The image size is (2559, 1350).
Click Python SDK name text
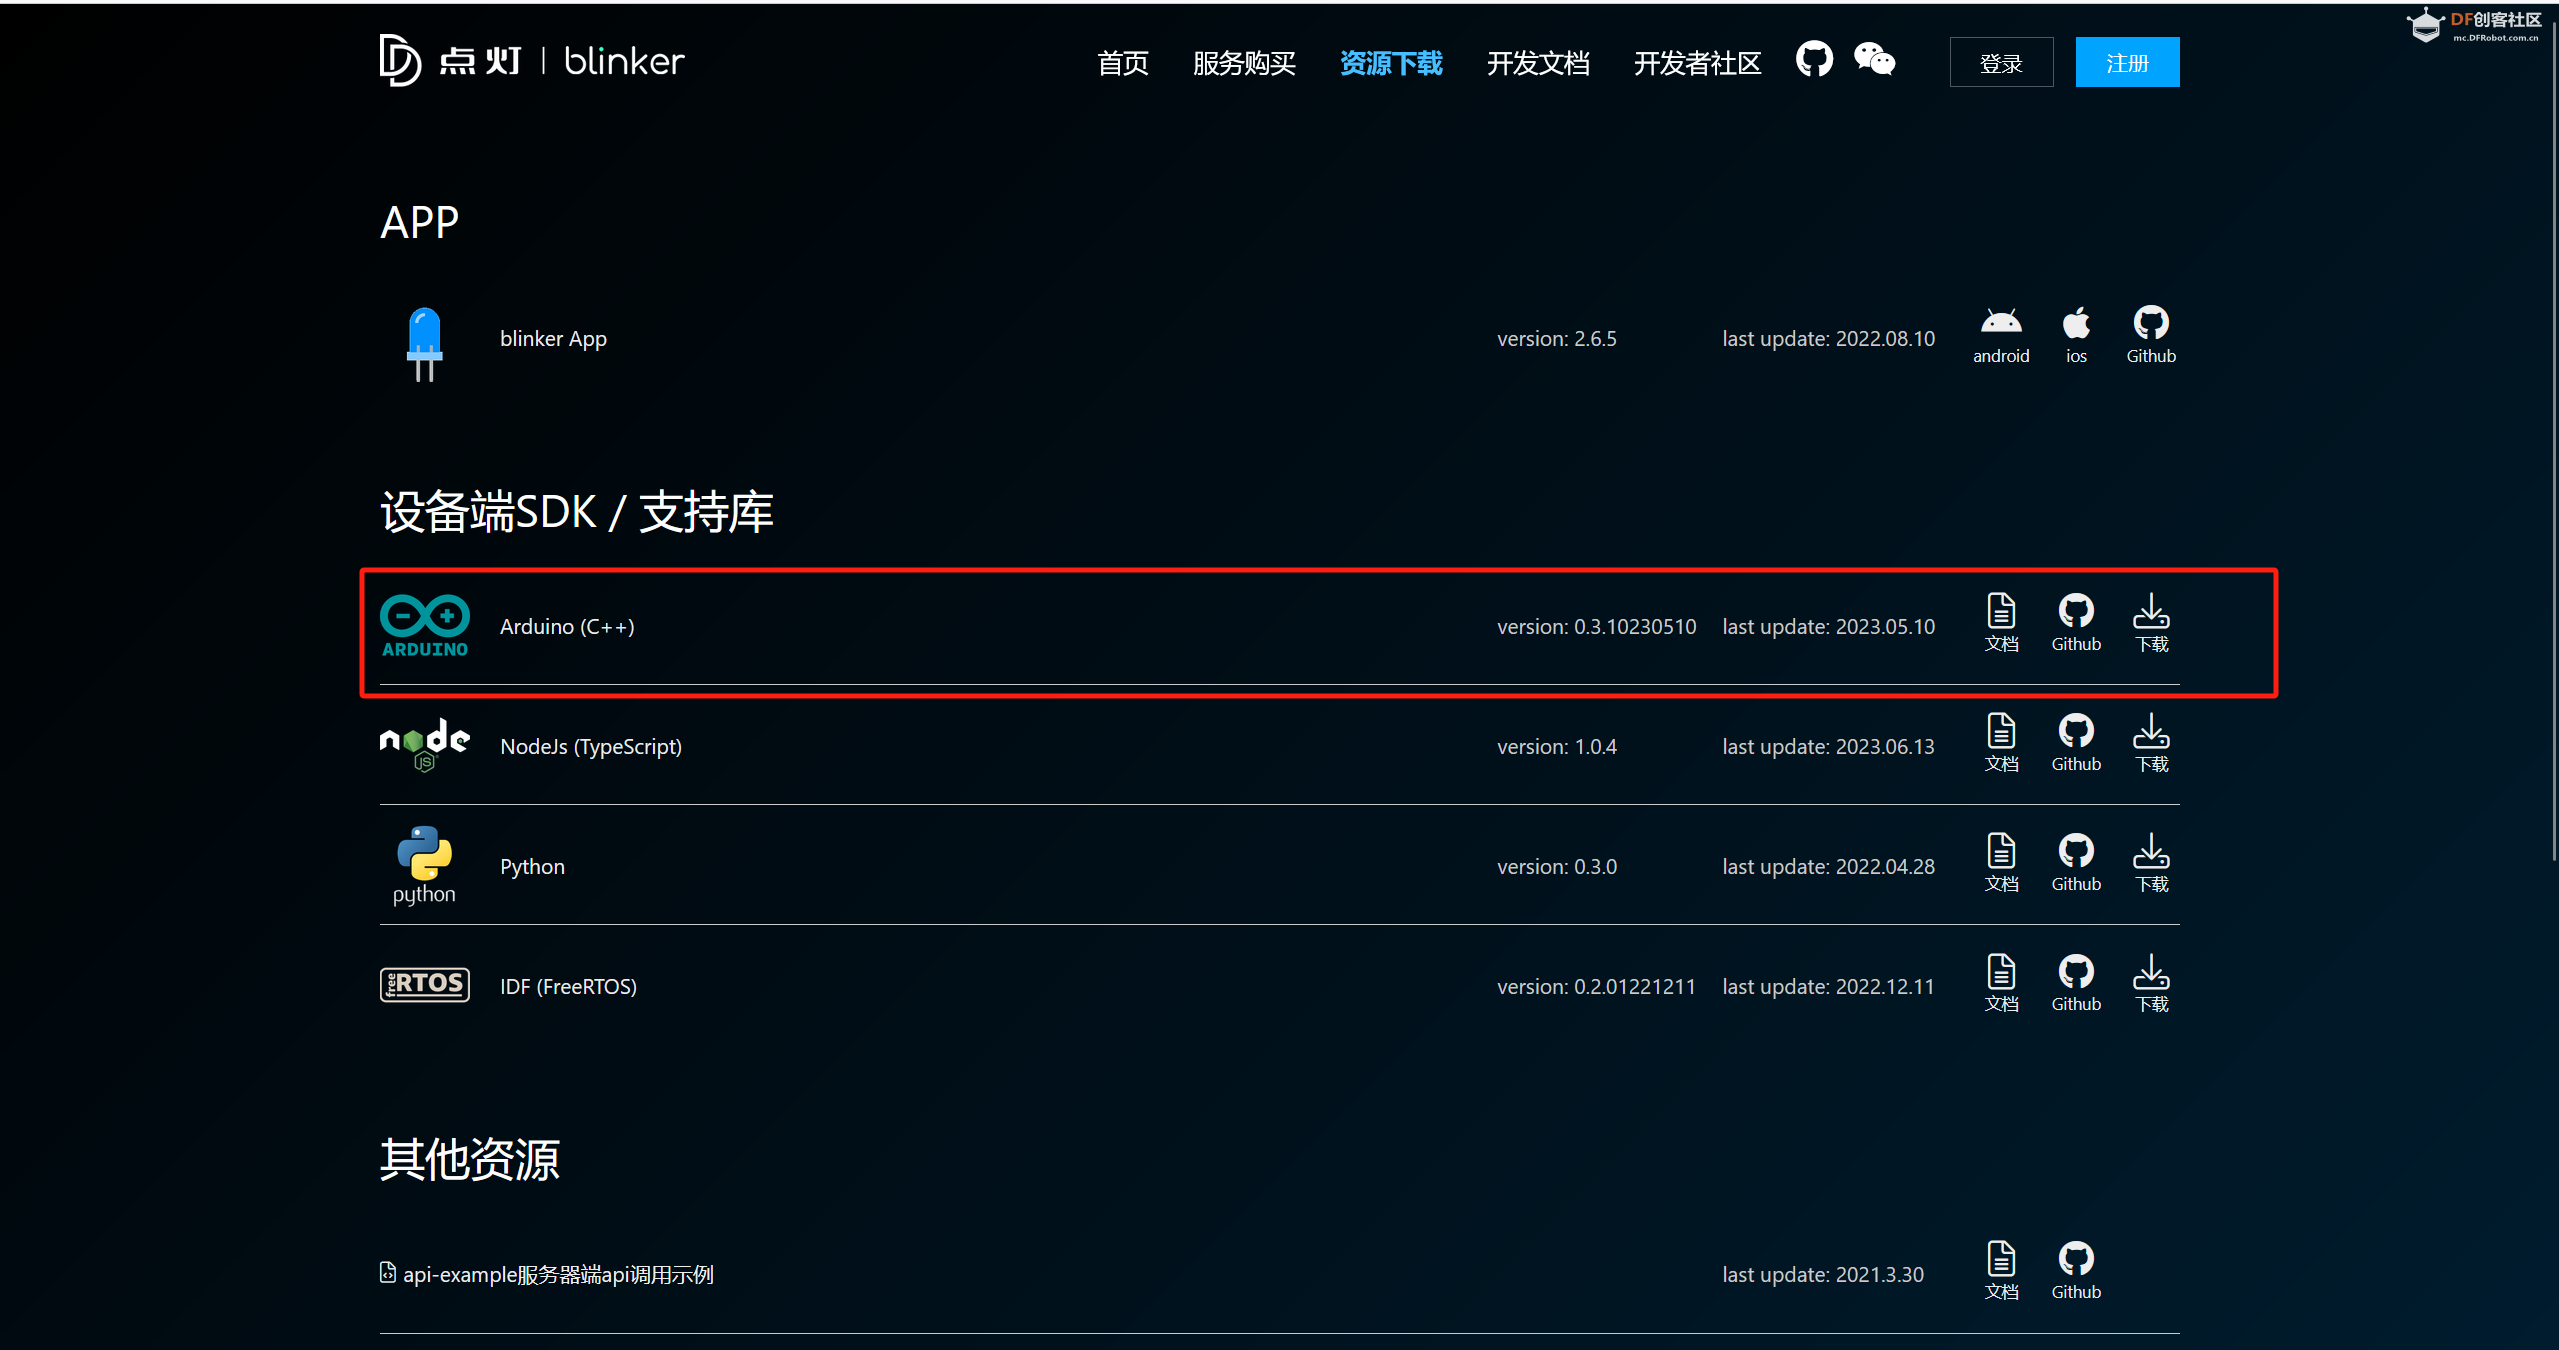point(532,867)
